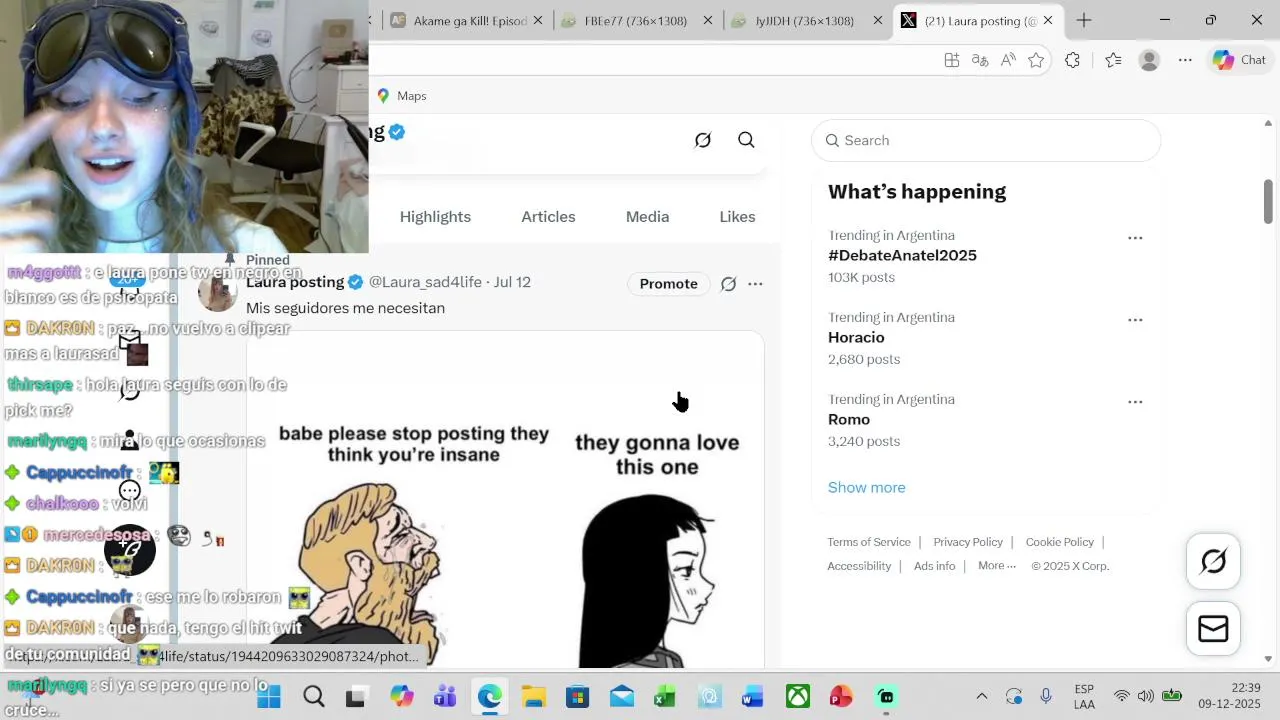Switch to the Media profile tab

pos(647,217)
